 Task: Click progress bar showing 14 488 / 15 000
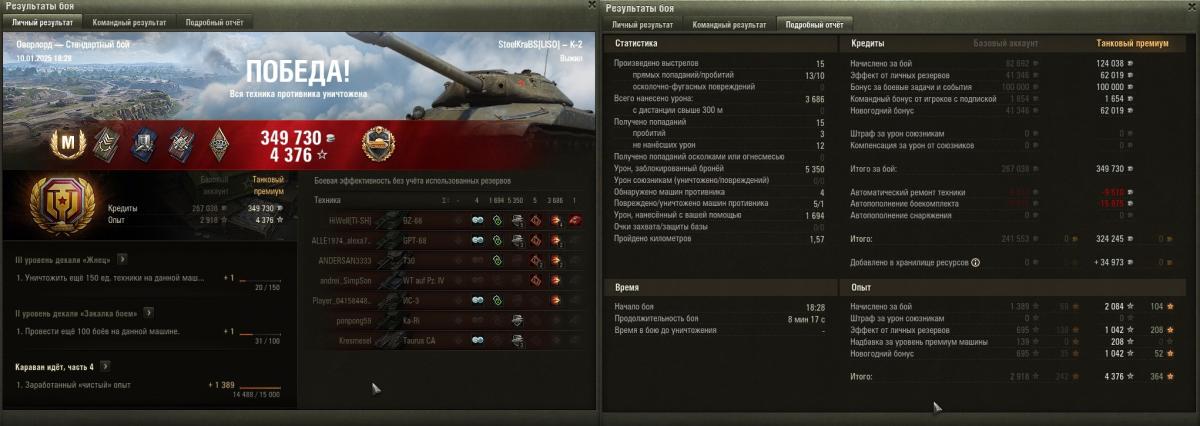pyautogui.click(x=259, y=389)
